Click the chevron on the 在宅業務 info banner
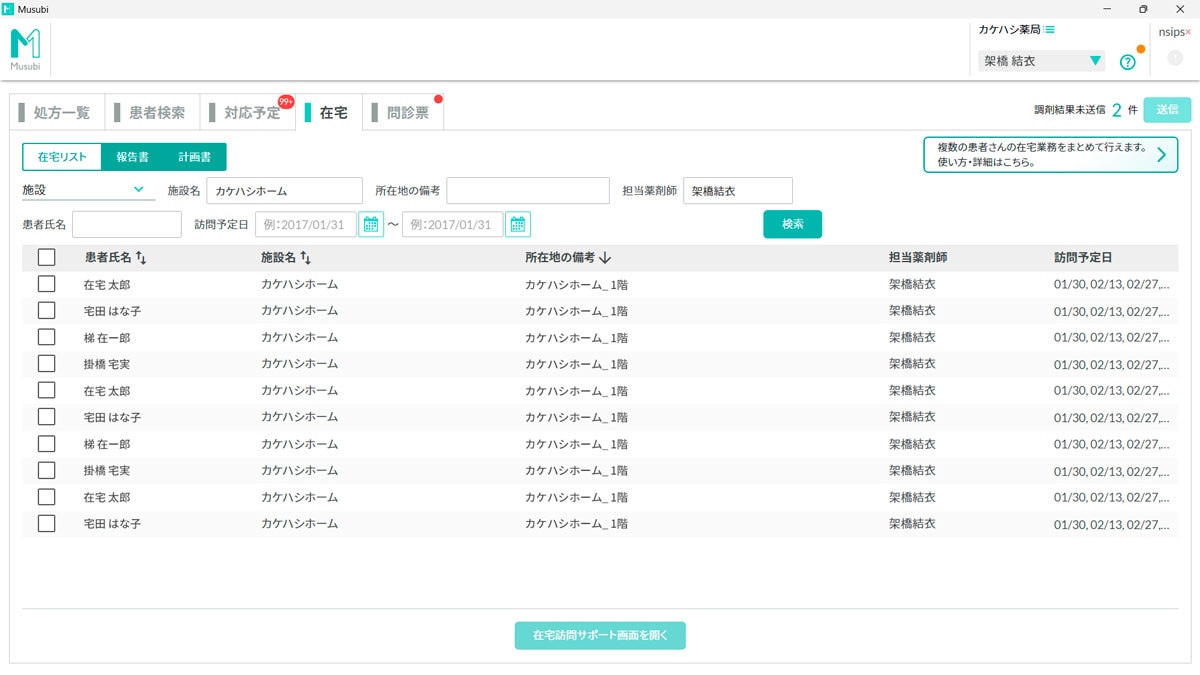This screenshot has width=1200, height=675. coord(1161,154)
